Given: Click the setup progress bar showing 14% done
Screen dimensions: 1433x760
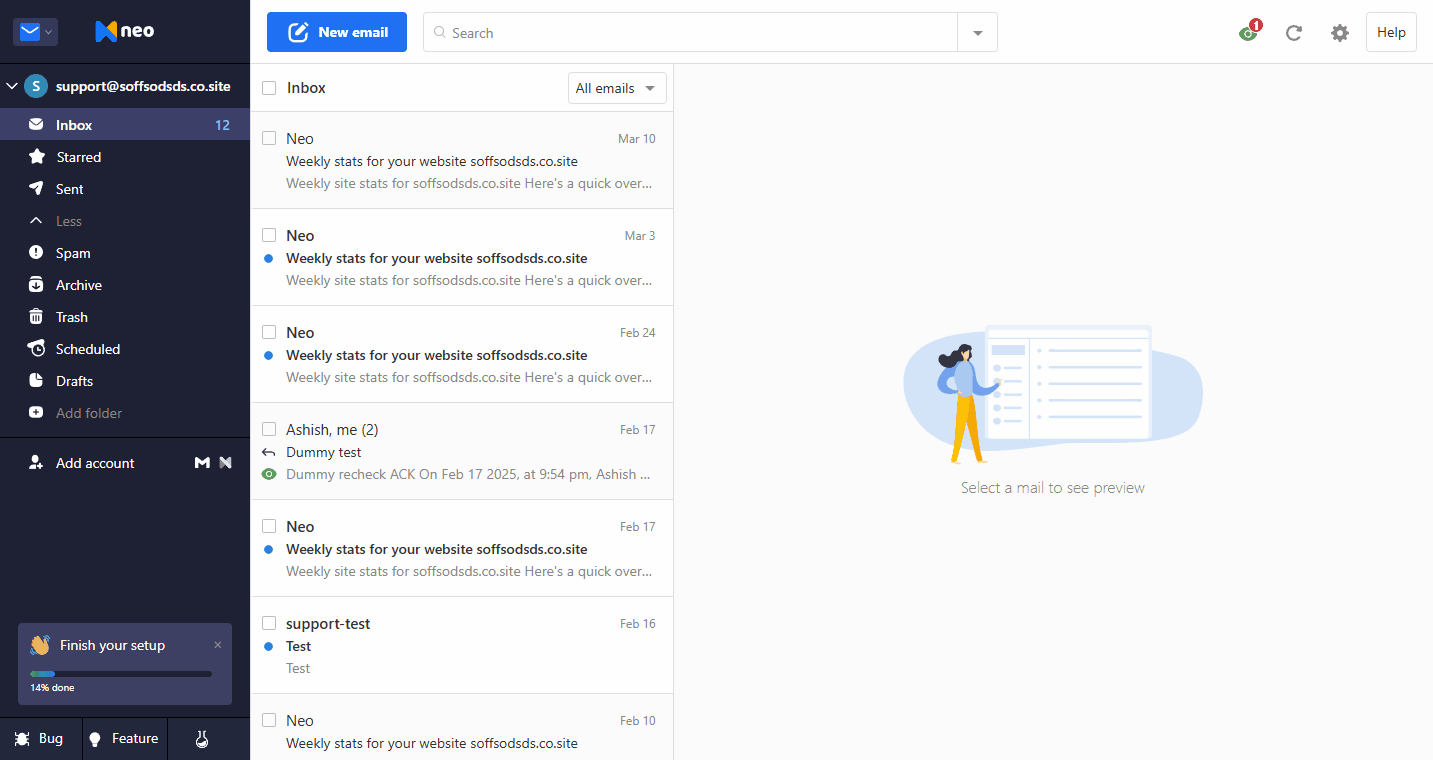Looking at the screenshot, I should click(121, 674).
